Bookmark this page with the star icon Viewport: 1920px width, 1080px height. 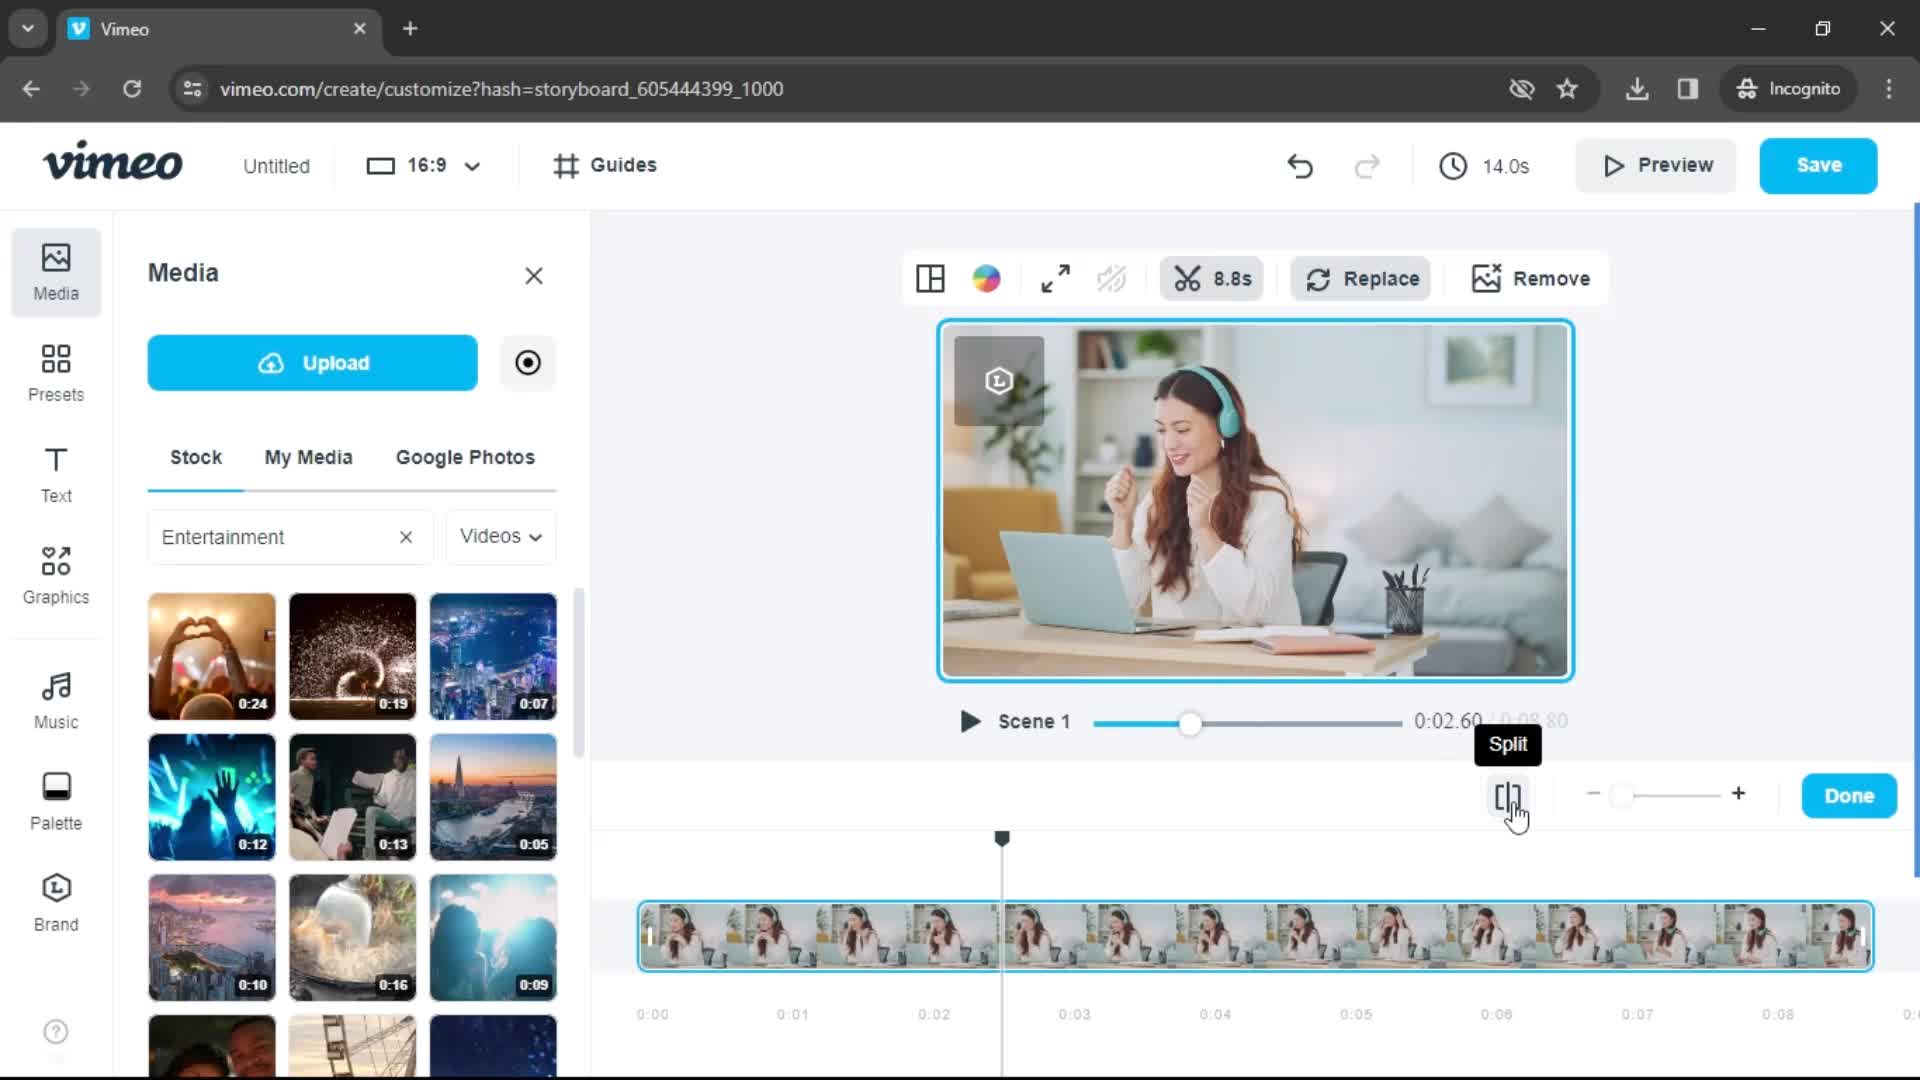[1567, 89]
